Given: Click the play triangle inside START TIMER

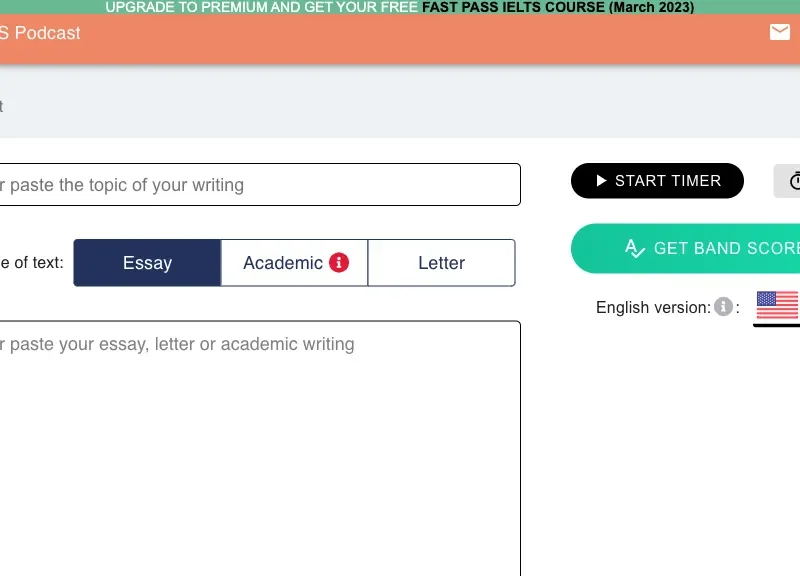Looking at the screenshot, I should pos(601,181).
